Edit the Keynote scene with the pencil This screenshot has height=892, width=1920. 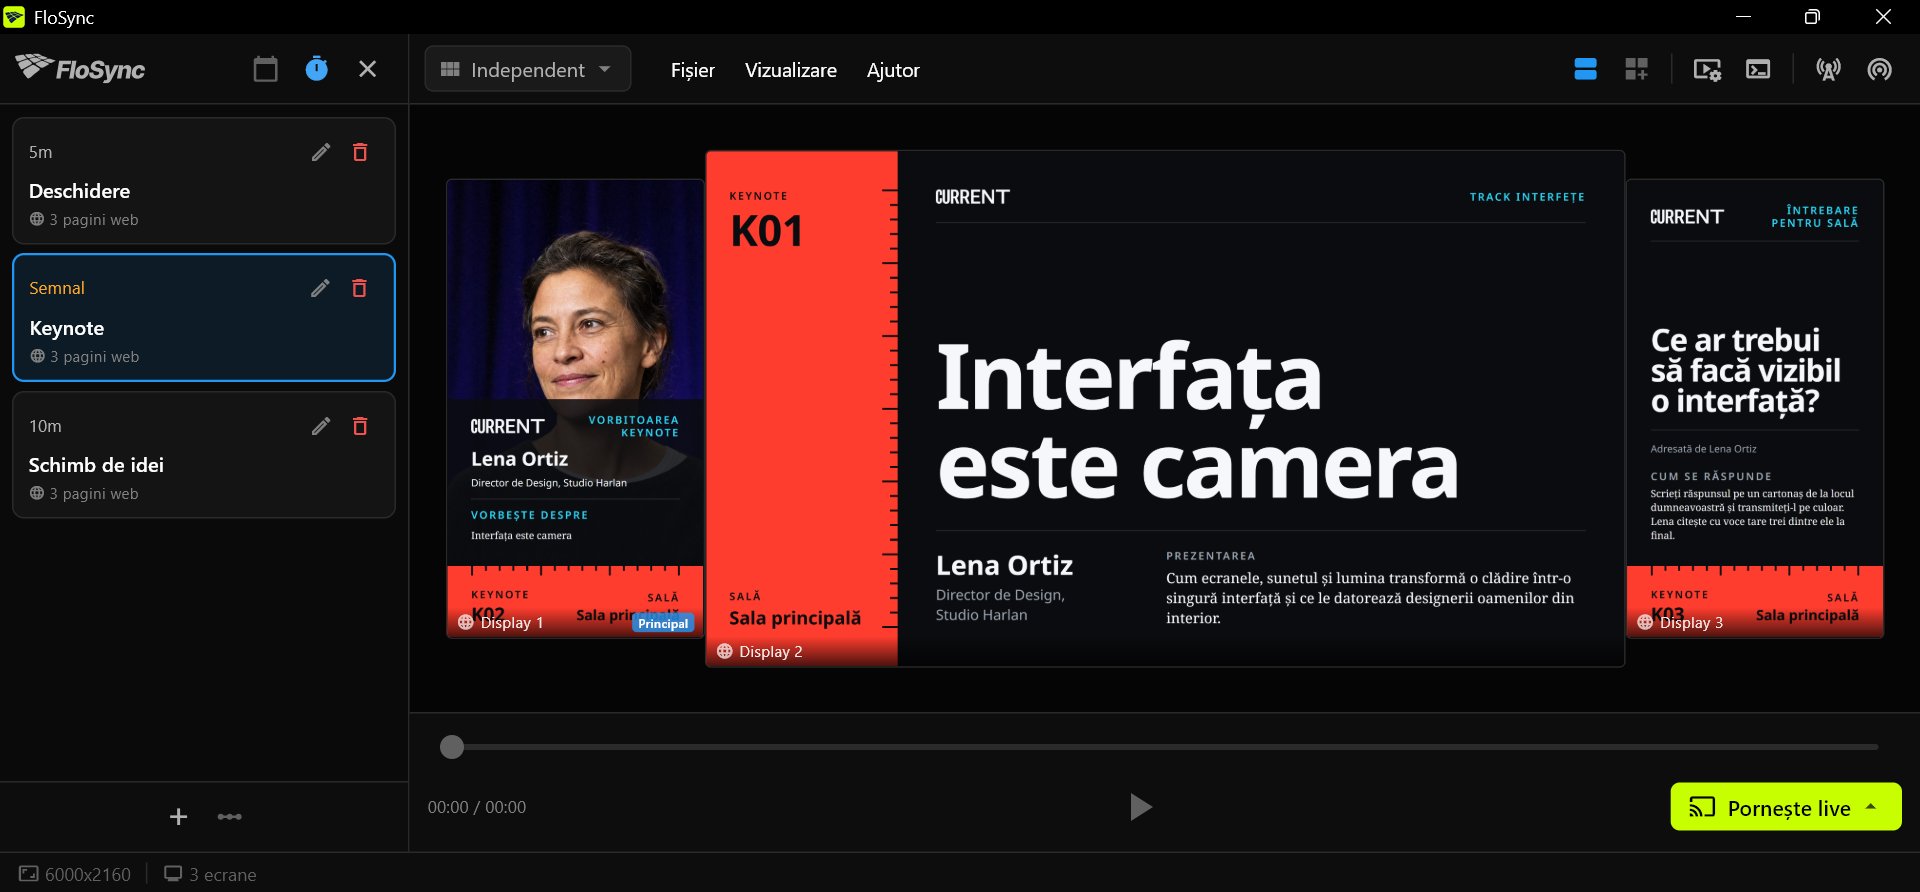point(320,288)
